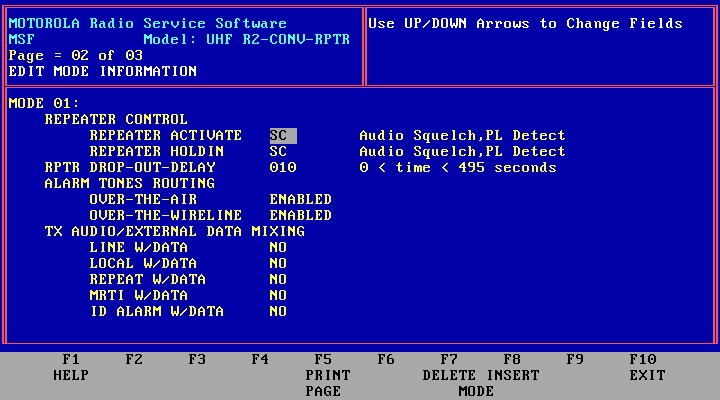
Task: Click F10 EXIT to leave screen
Action: click(647, 367)
